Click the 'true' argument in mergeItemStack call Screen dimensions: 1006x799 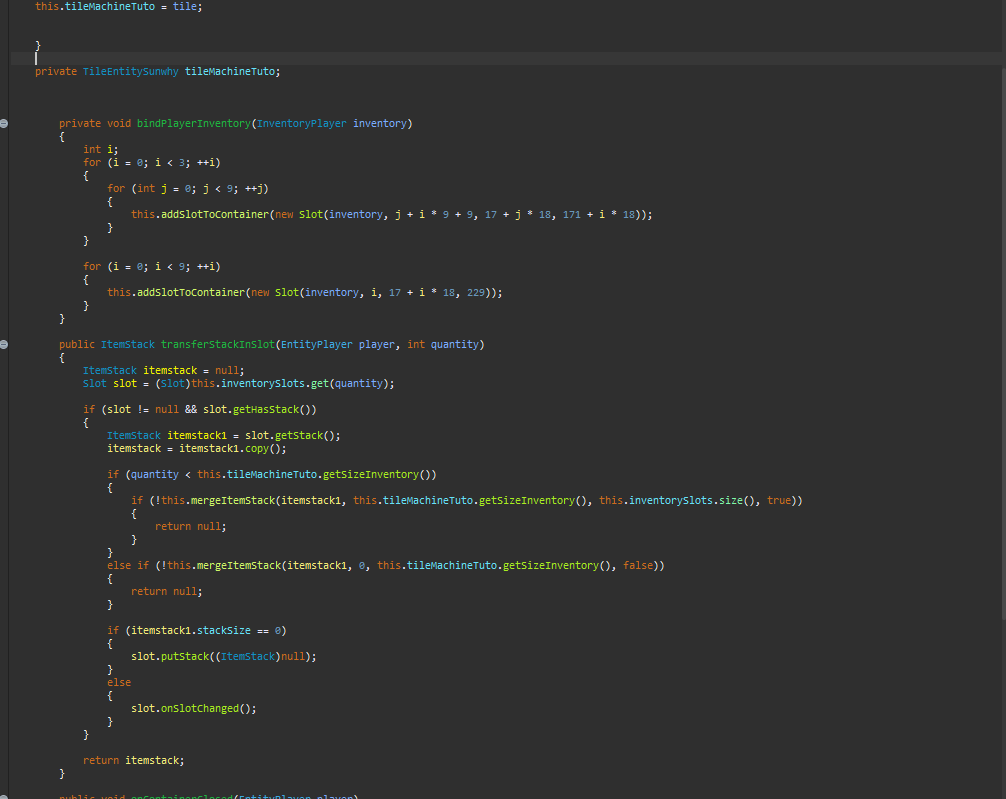(779, 500)
